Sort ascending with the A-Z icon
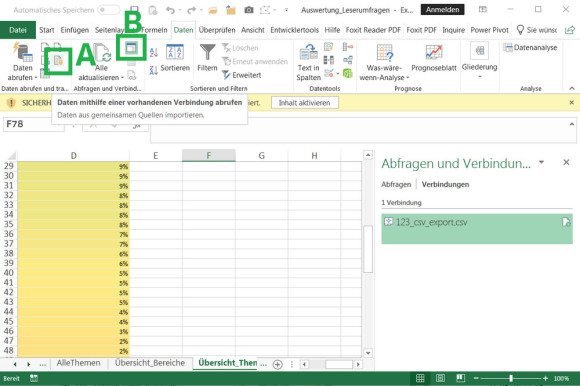The width and height of the screenshot is (580, 386). click(154, 52)
